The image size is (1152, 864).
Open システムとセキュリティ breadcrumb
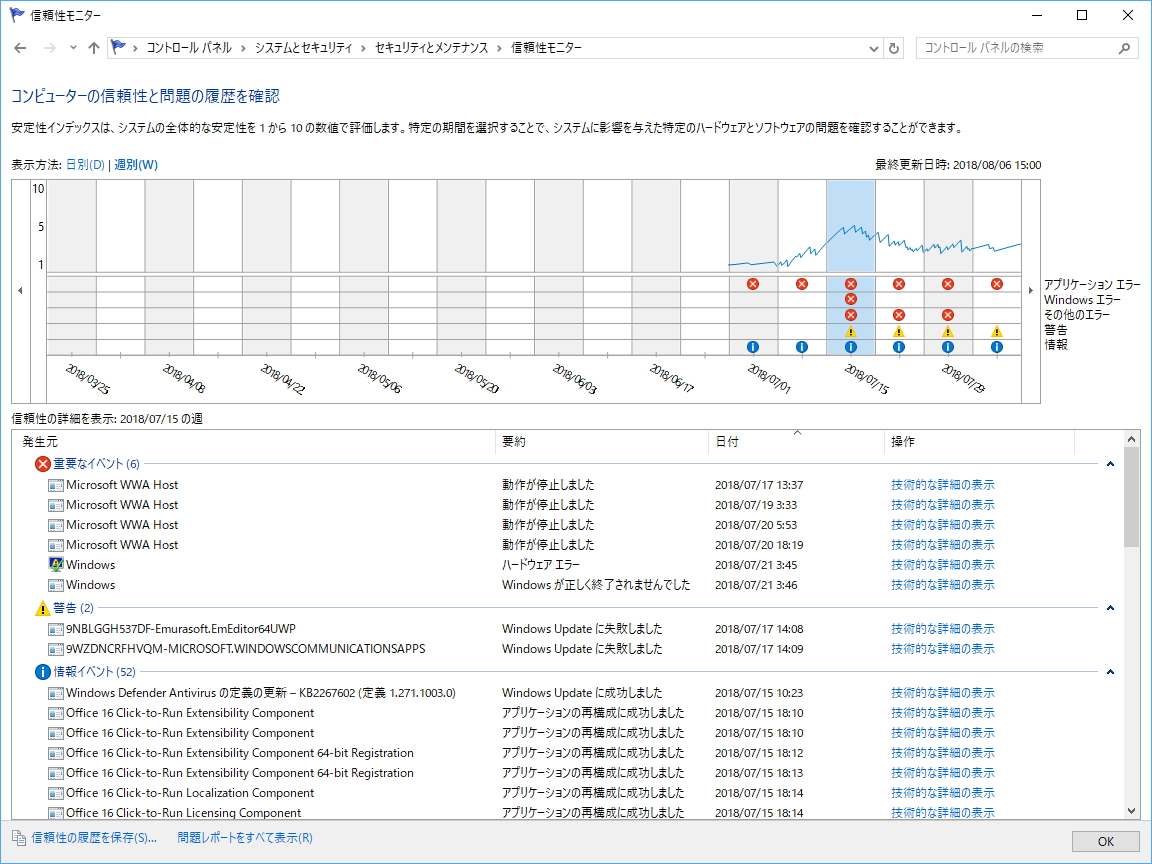point(303,48)
